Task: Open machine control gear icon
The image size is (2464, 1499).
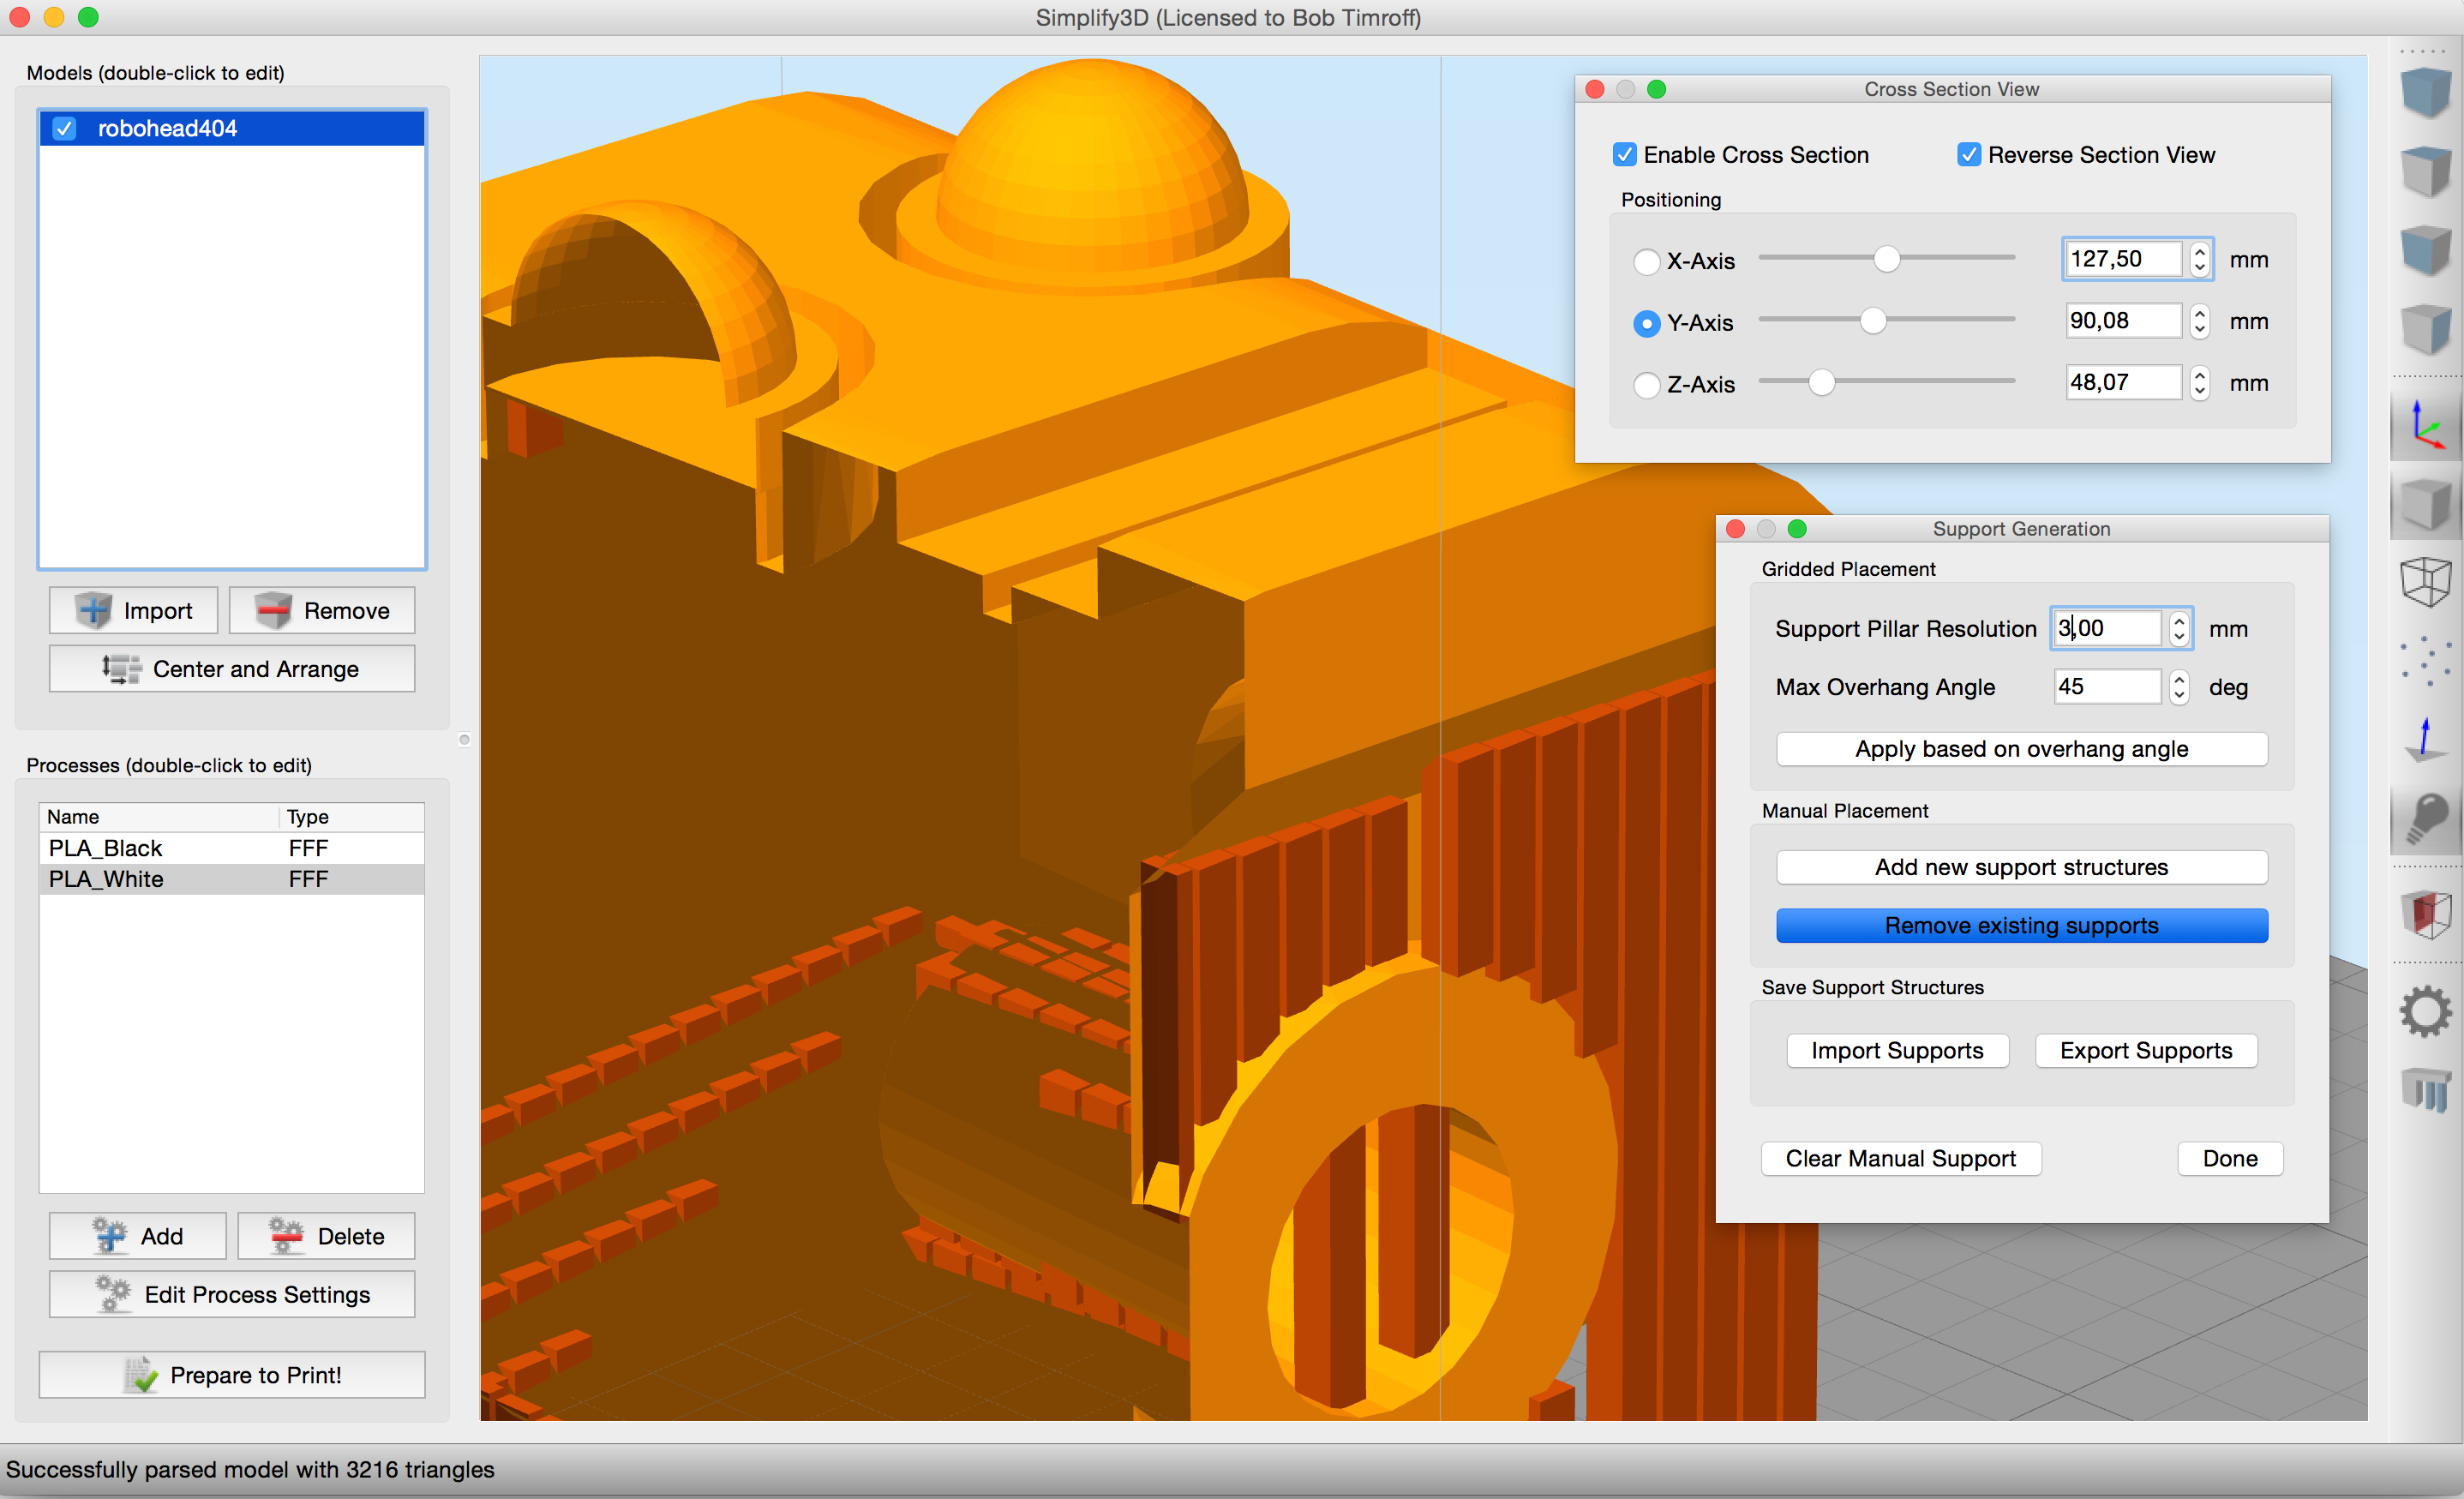Action: pyautogui.click(x=2426, y=1011)
